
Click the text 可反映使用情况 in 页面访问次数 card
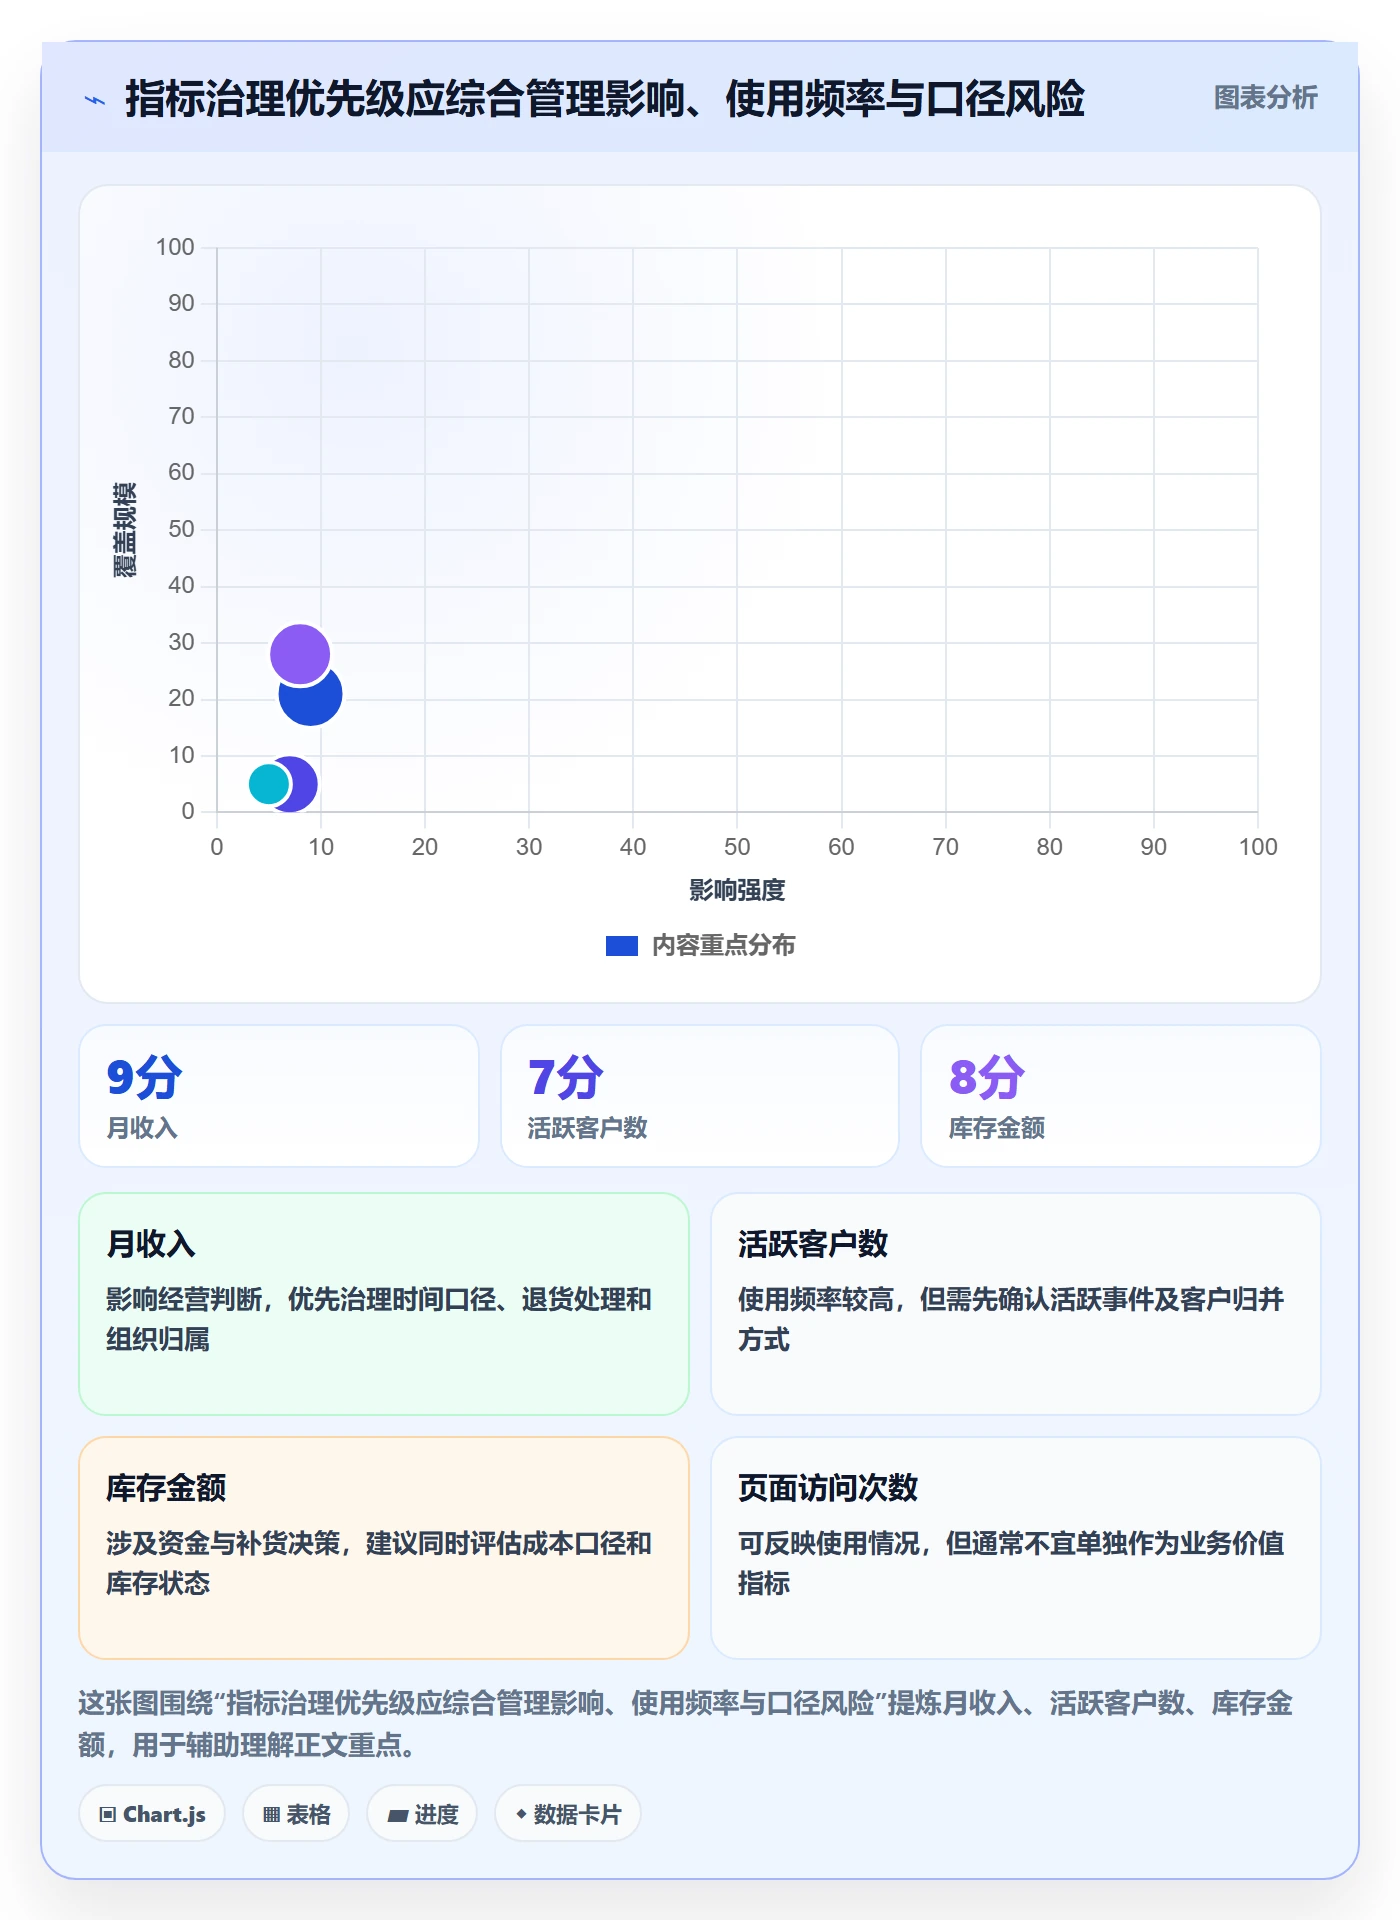pos(829,1543)
